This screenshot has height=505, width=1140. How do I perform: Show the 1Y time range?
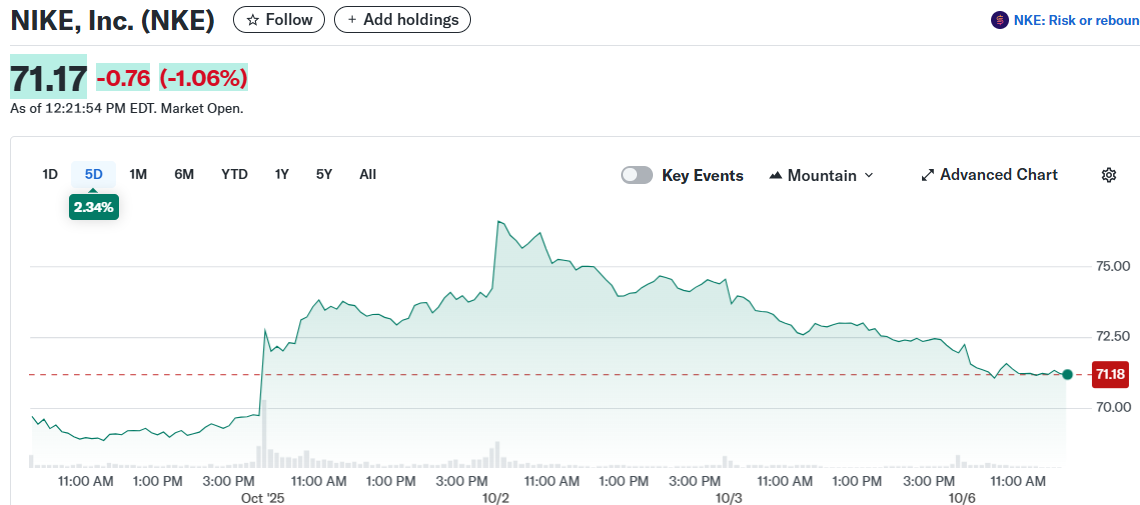(282, 174)
